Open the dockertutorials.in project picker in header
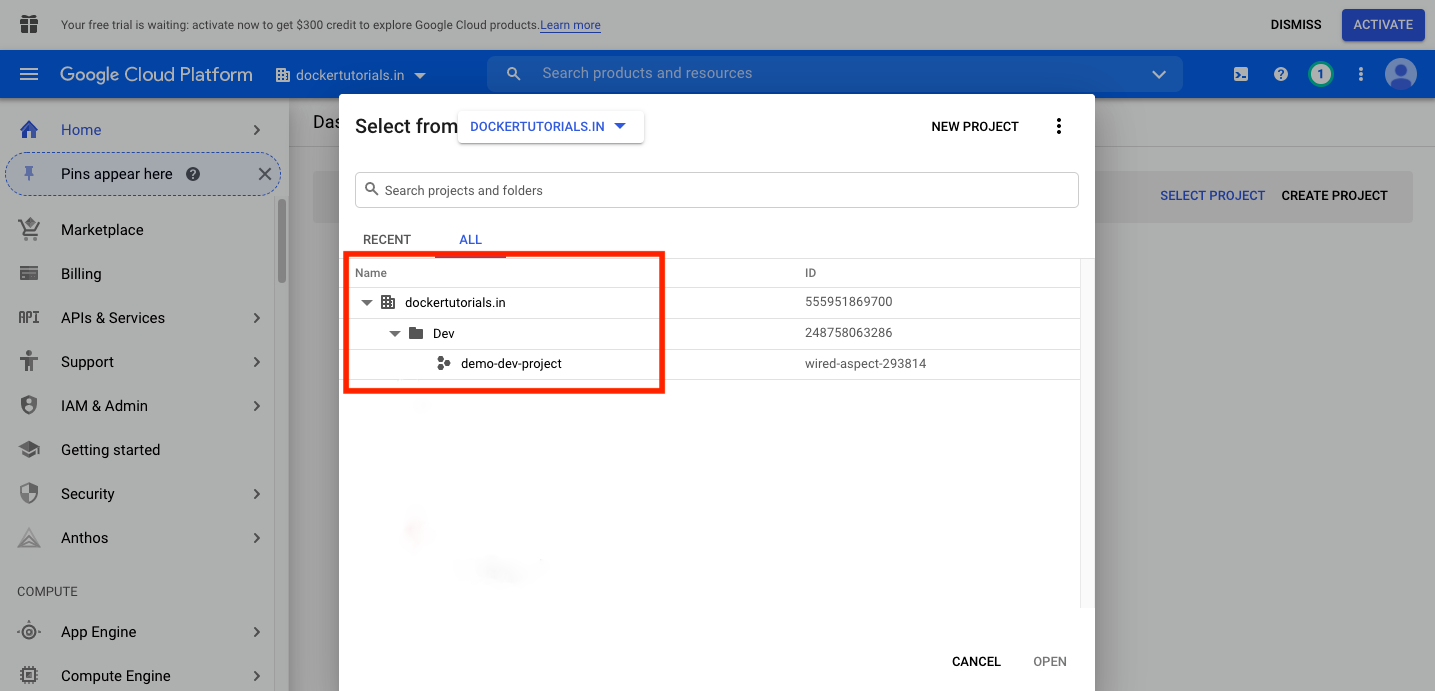 [351, 75]
